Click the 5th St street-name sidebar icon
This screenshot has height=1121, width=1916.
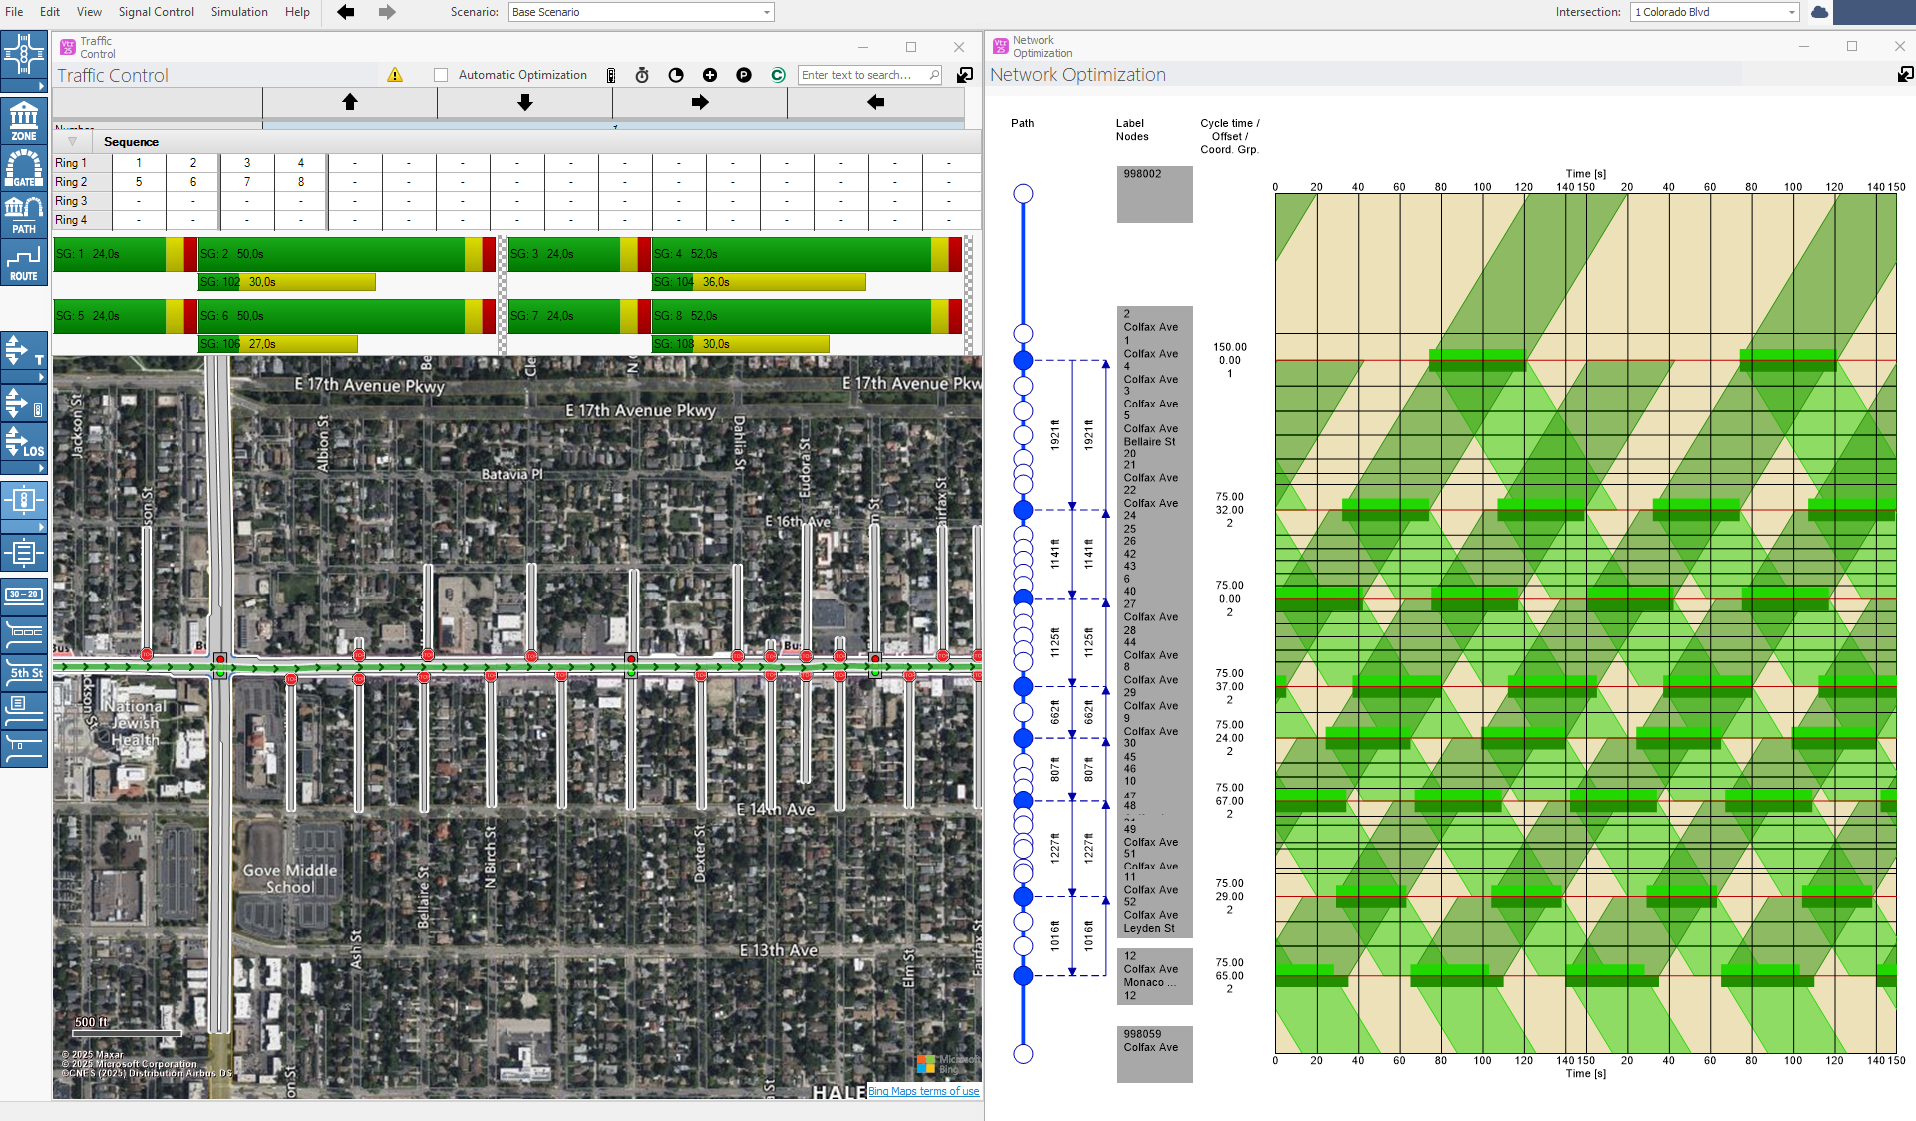tap(24, 671)
